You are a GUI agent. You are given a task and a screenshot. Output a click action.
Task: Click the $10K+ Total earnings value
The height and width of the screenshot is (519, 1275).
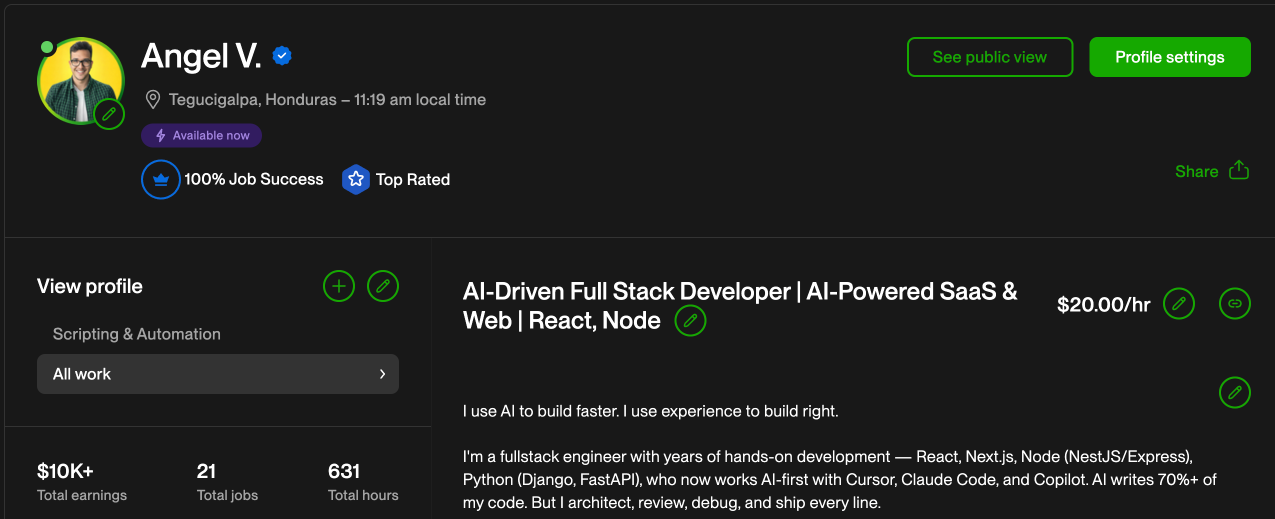click(x=65, y=471)
